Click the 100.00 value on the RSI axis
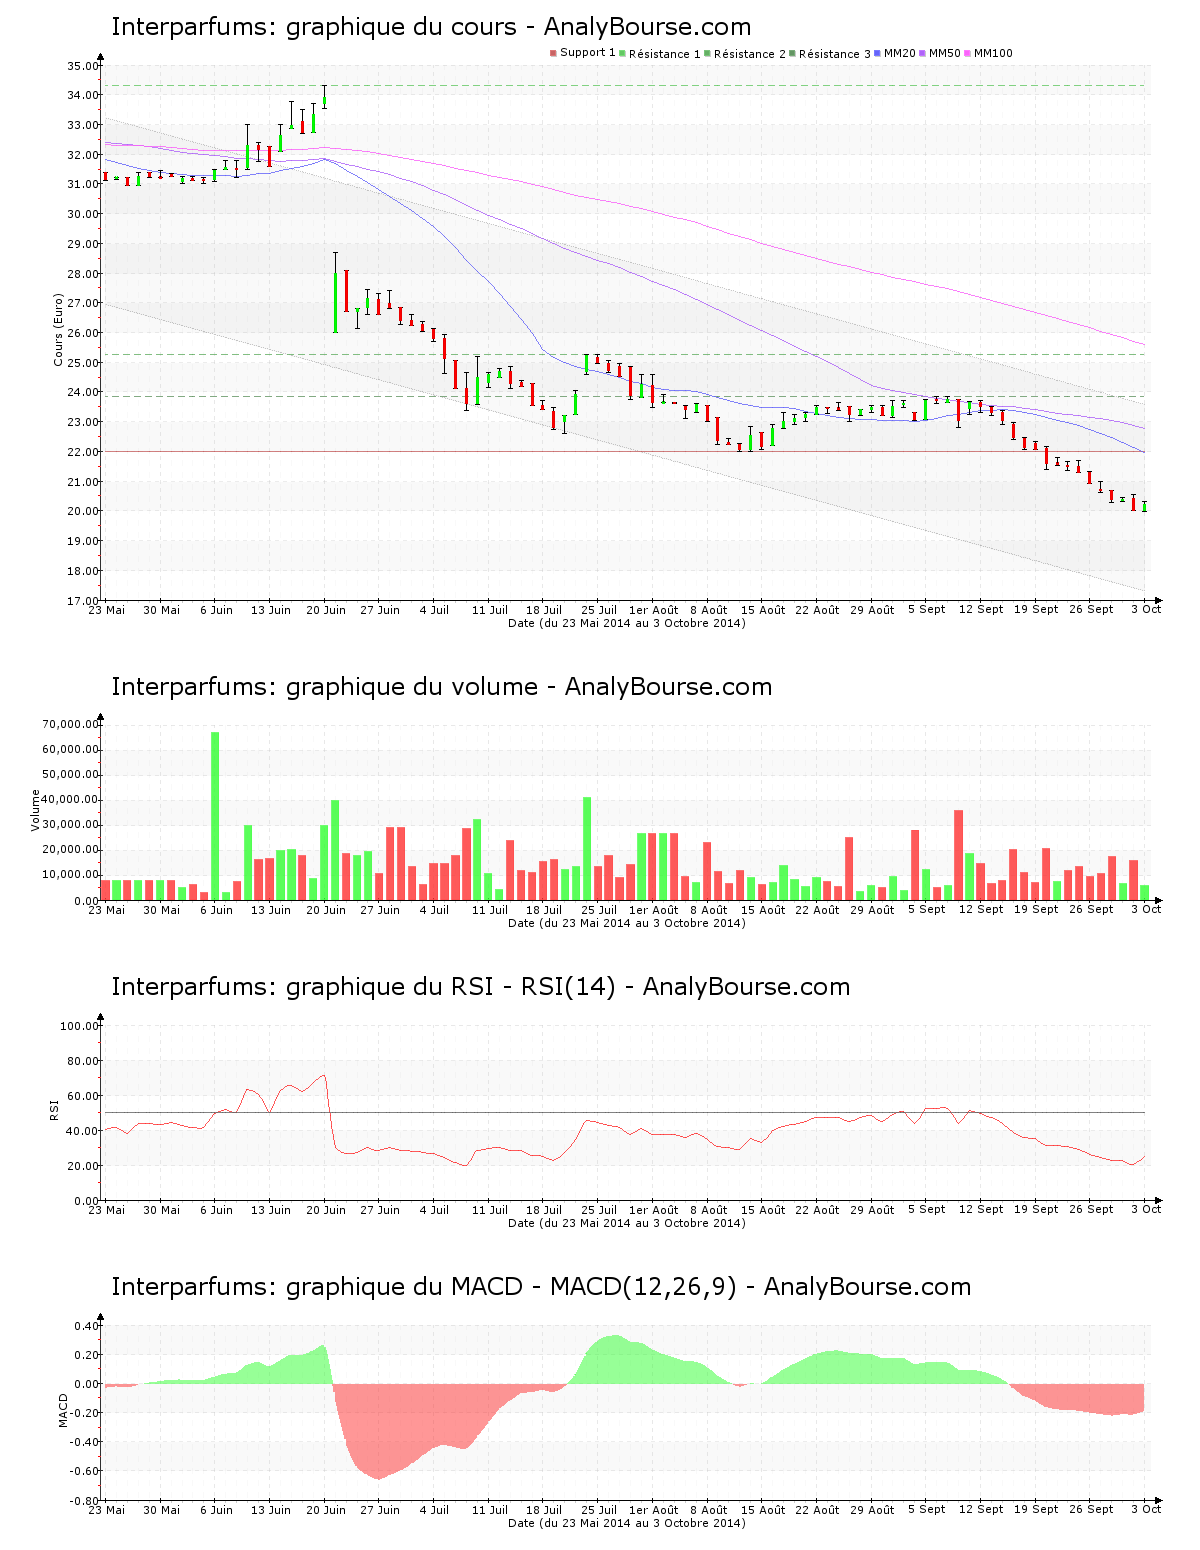Viewport: 1200px width, 1550px height. coord(79,1026)
